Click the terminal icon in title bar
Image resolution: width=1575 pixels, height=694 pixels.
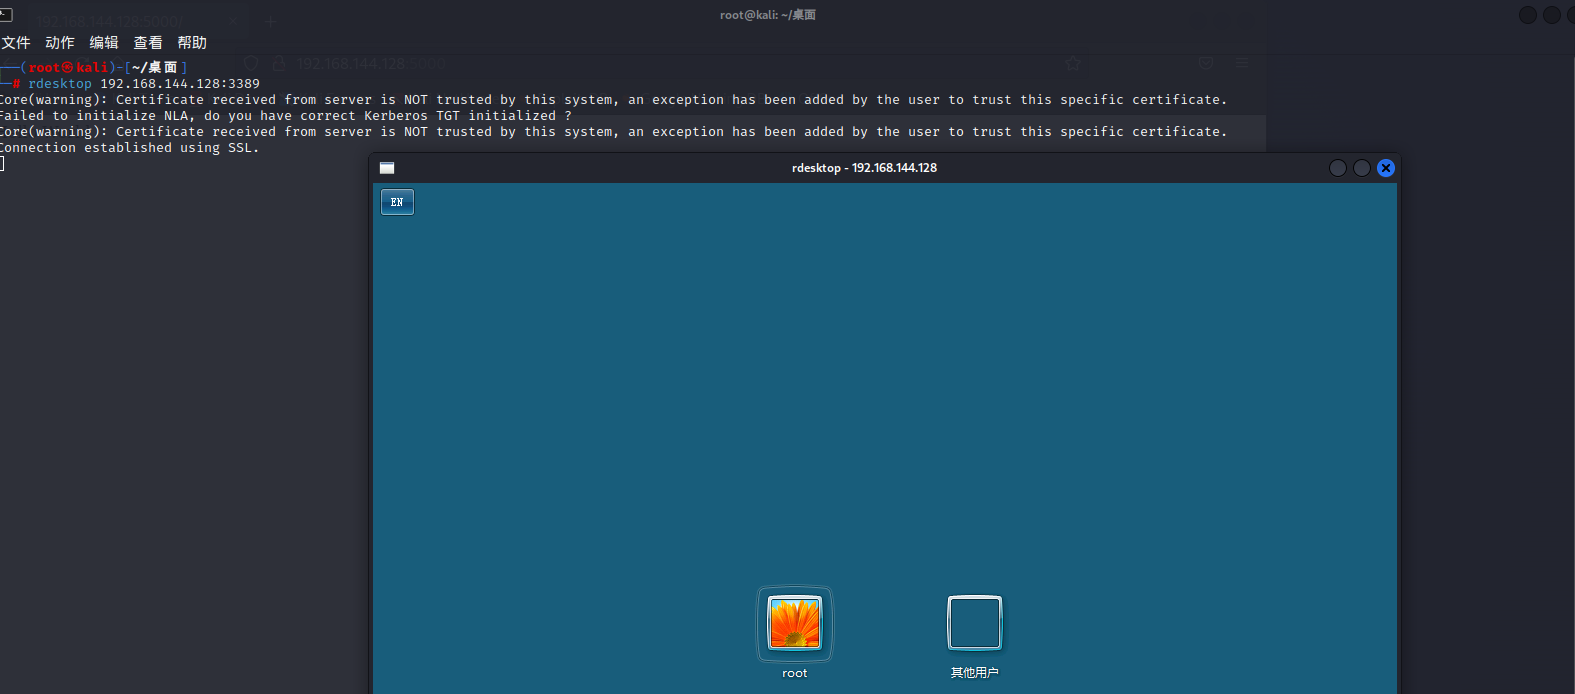(x=6, y=15)
